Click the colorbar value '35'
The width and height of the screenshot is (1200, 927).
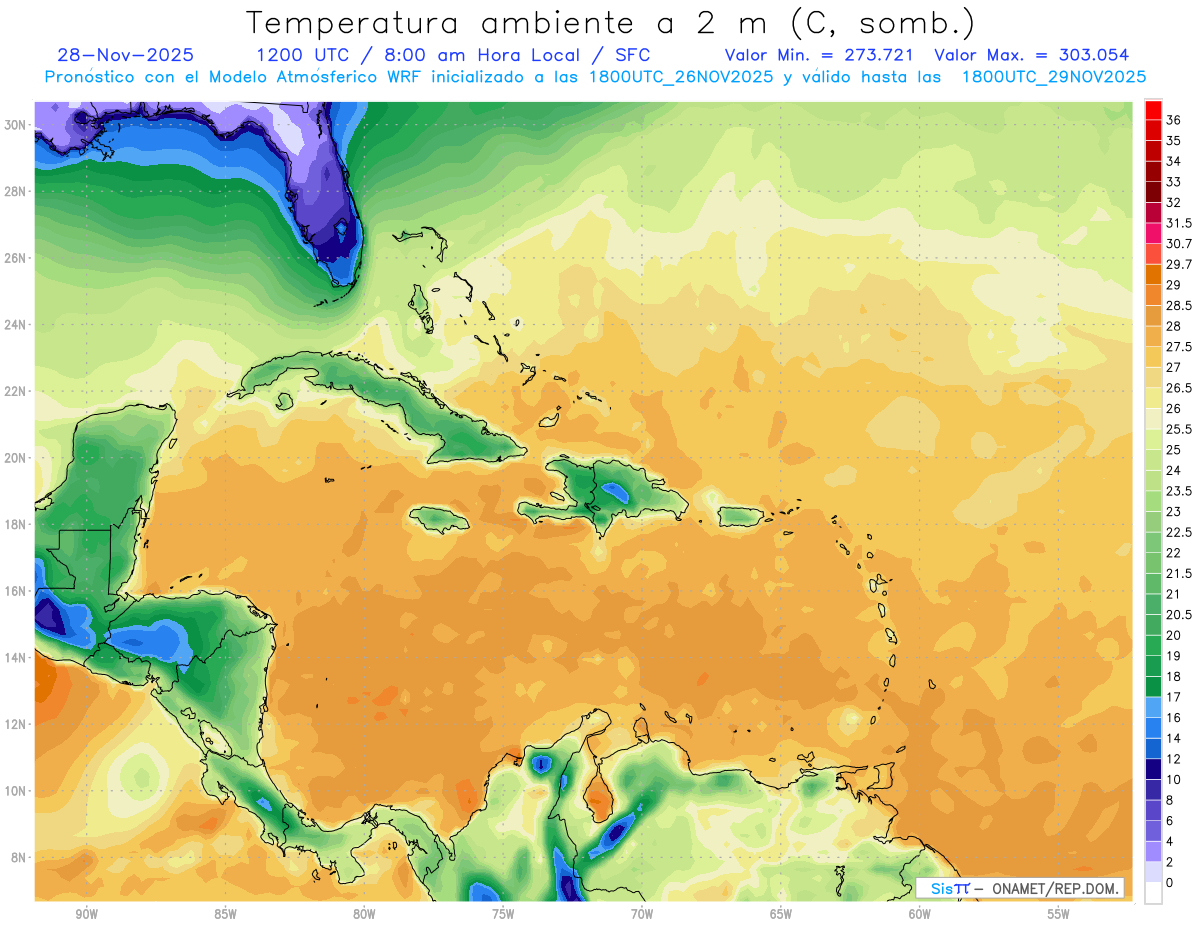[1173, 141]
